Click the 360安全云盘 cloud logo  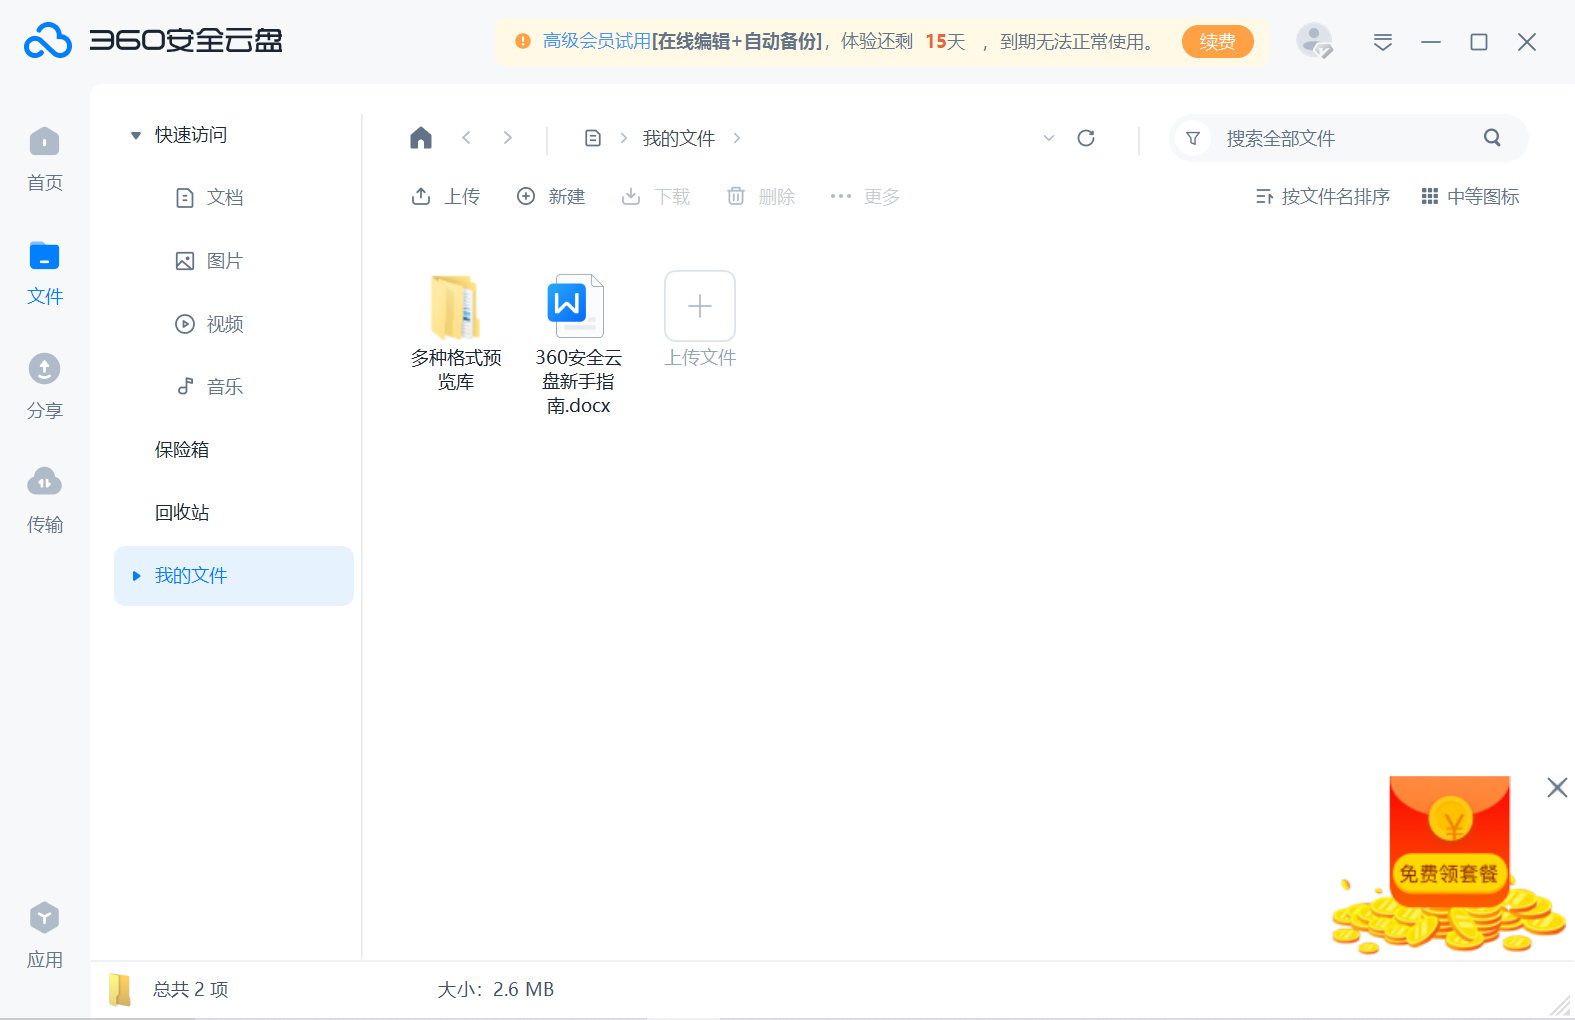(48, 41)
